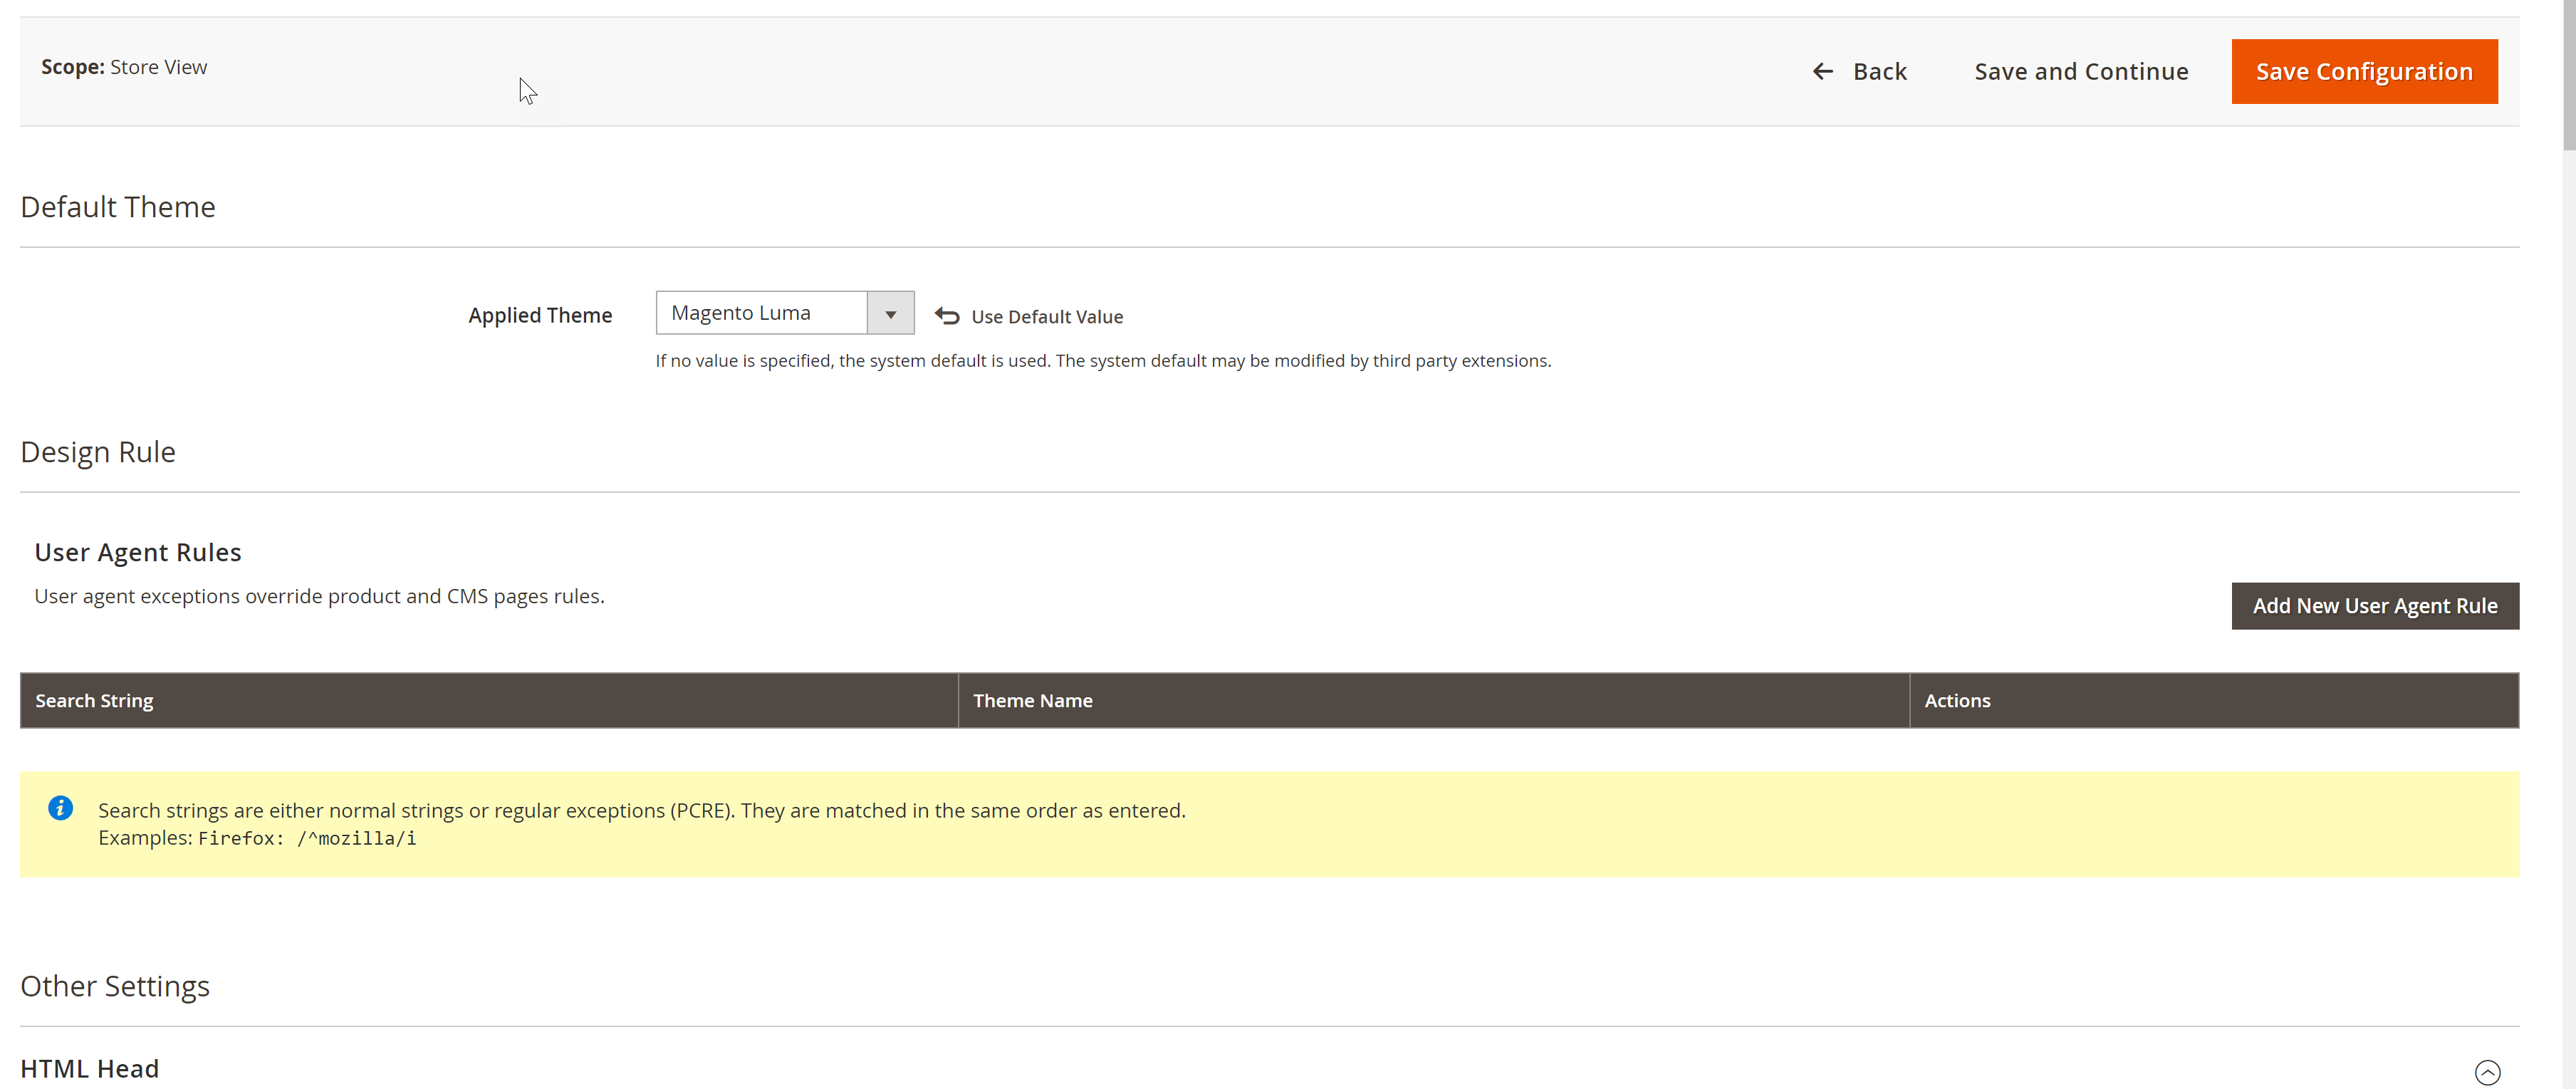Screen dimensions: 2576x1089
Task: Click the Design Rule section heading
Action: 97,452
